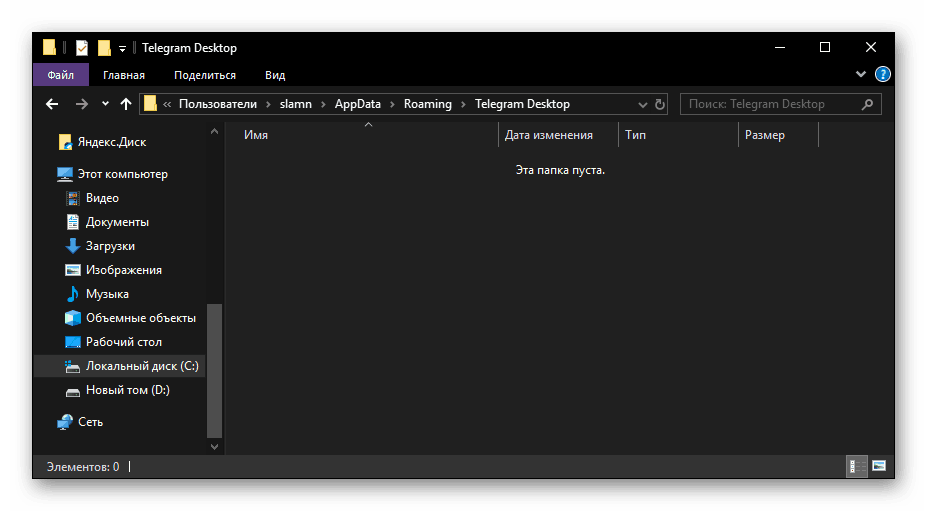Go back with the left arrow button
Screen dimensions: 927x511
tap(52, 104)
